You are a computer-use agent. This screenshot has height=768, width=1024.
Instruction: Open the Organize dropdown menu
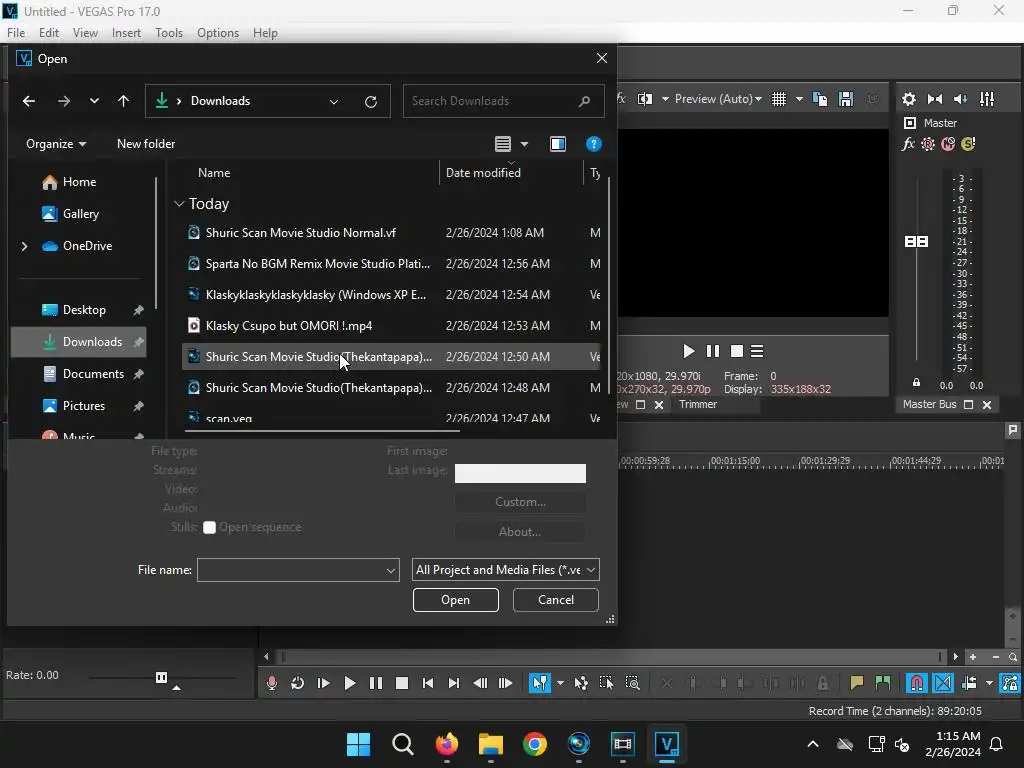56,144
